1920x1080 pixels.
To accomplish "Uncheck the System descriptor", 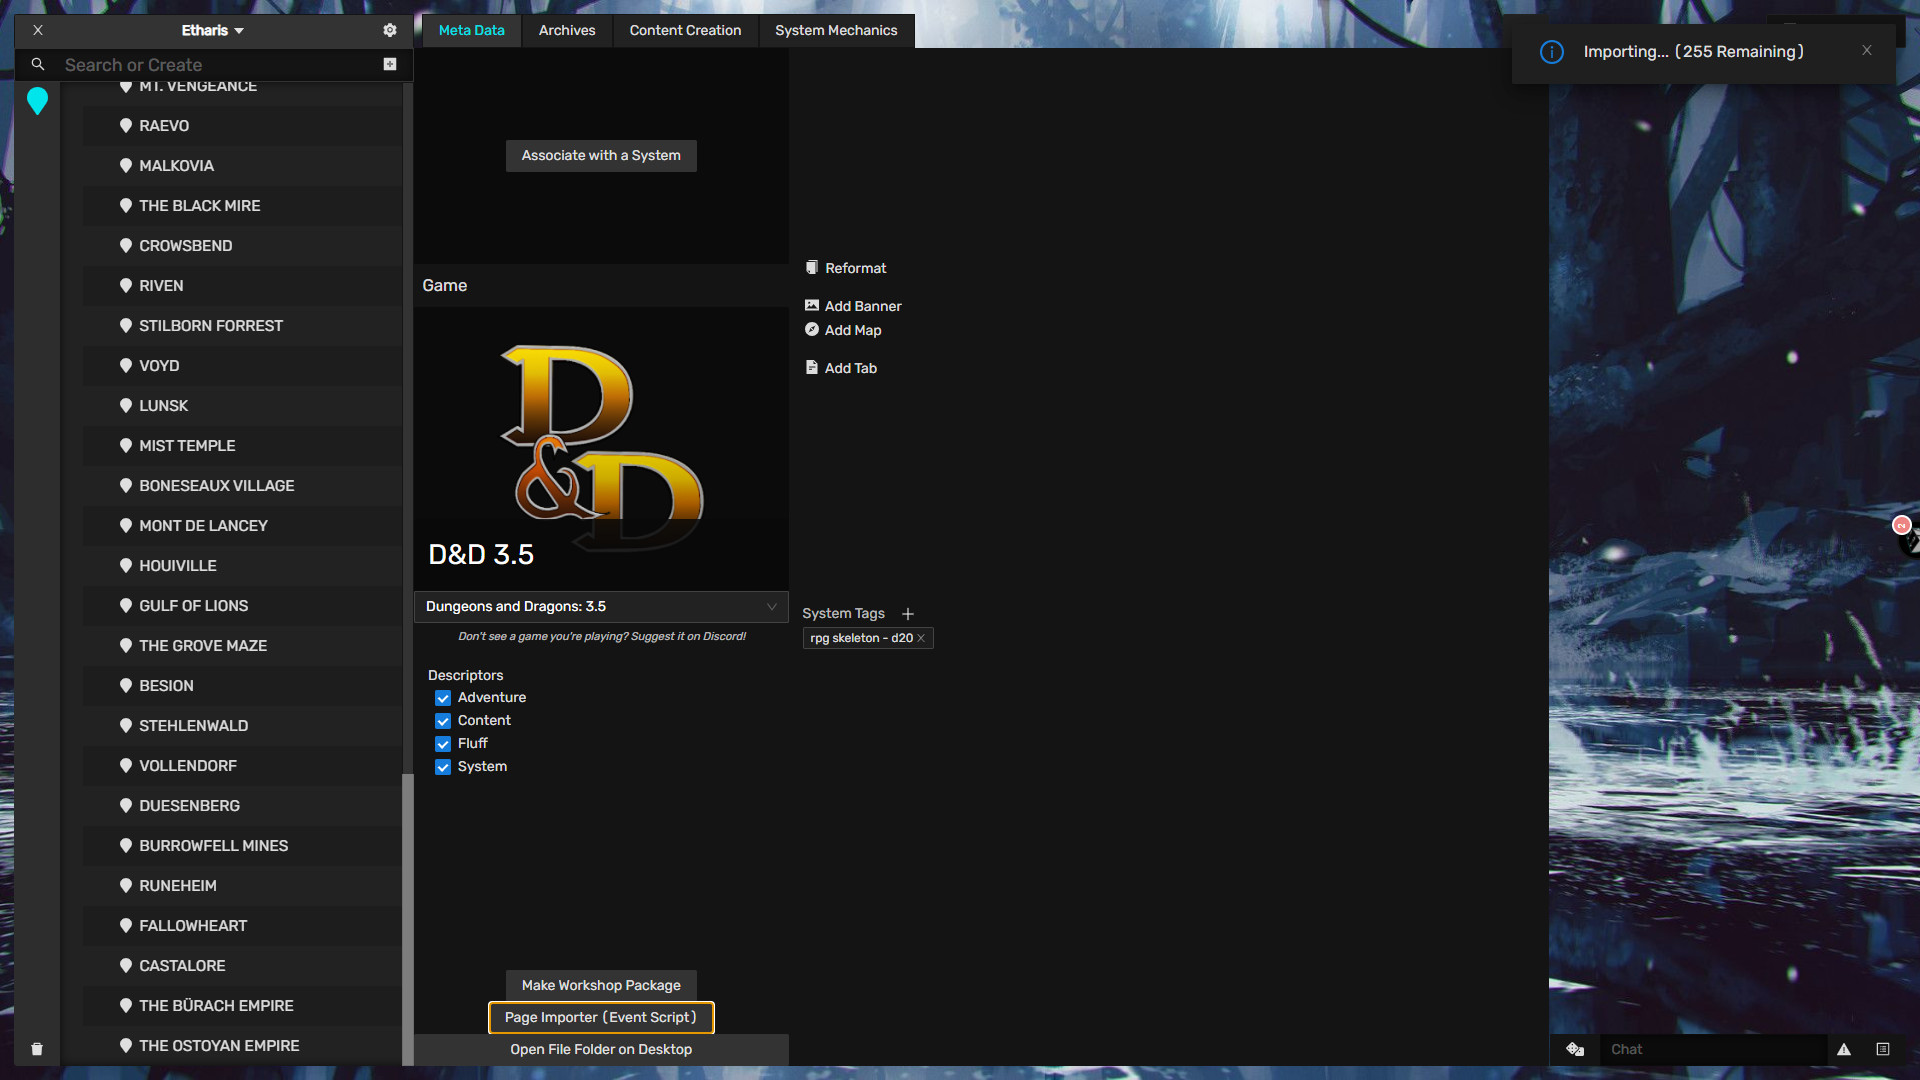I will [x=443, y=767].
